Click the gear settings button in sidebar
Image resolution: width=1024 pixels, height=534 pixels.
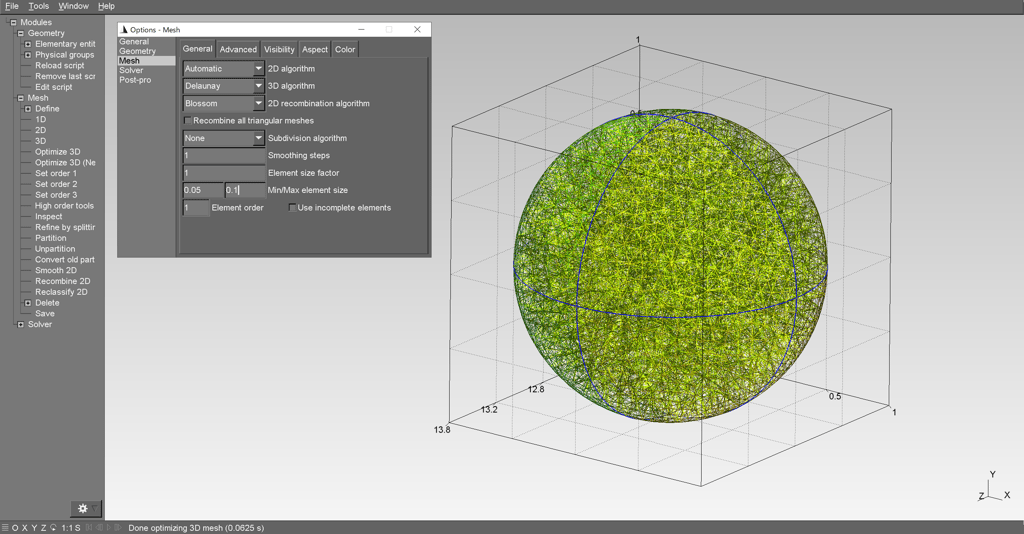tap(83, 509)
